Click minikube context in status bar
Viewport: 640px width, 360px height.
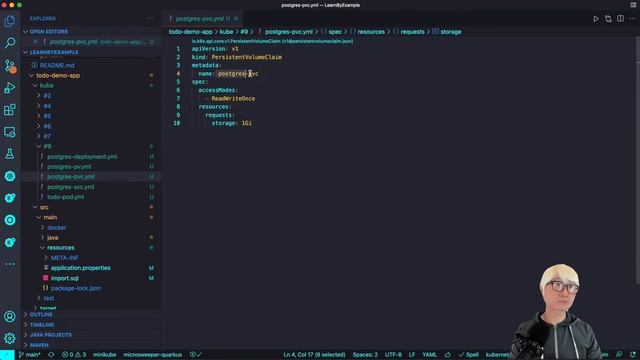(x=104, y=355)
